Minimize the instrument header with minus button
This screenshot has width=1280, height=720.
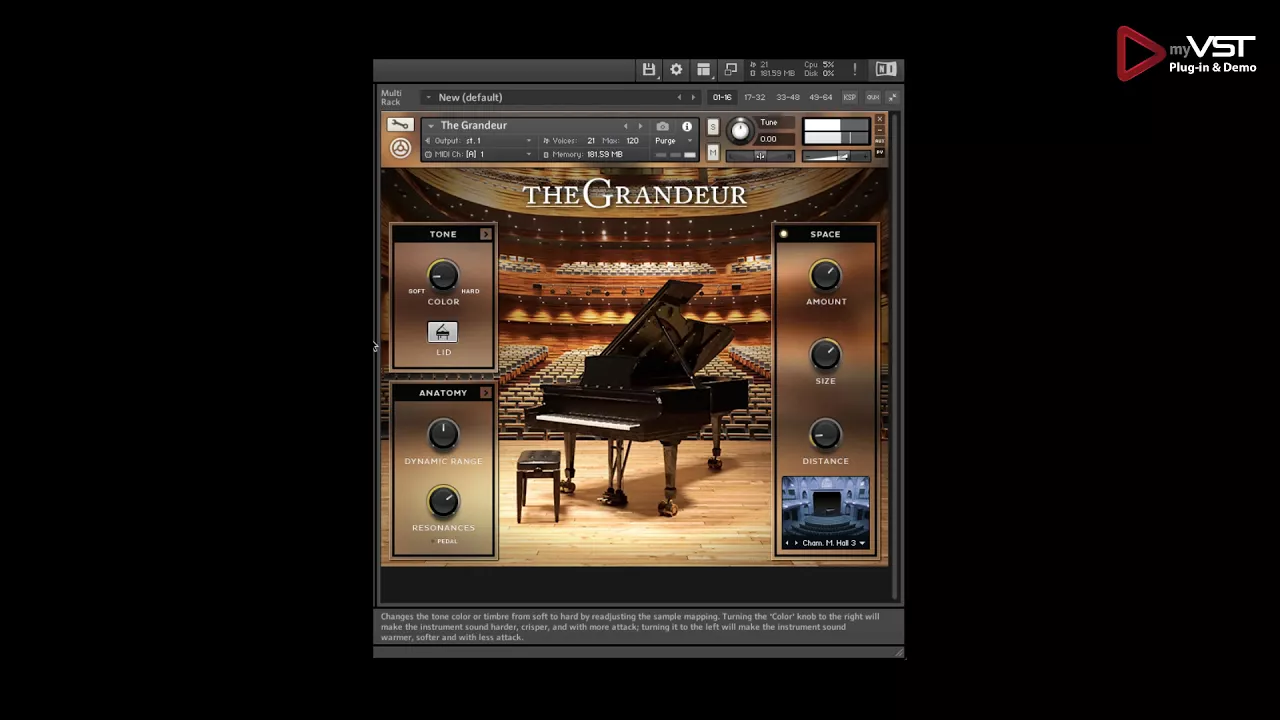(x=880, y=130)
